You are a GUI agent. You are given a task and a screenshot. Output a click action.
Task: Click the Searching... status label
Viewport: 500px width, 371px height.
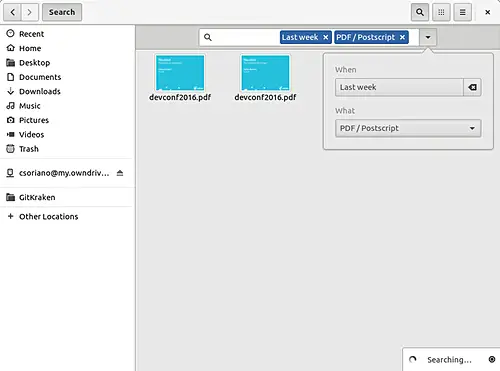click(x=449, y=360)
